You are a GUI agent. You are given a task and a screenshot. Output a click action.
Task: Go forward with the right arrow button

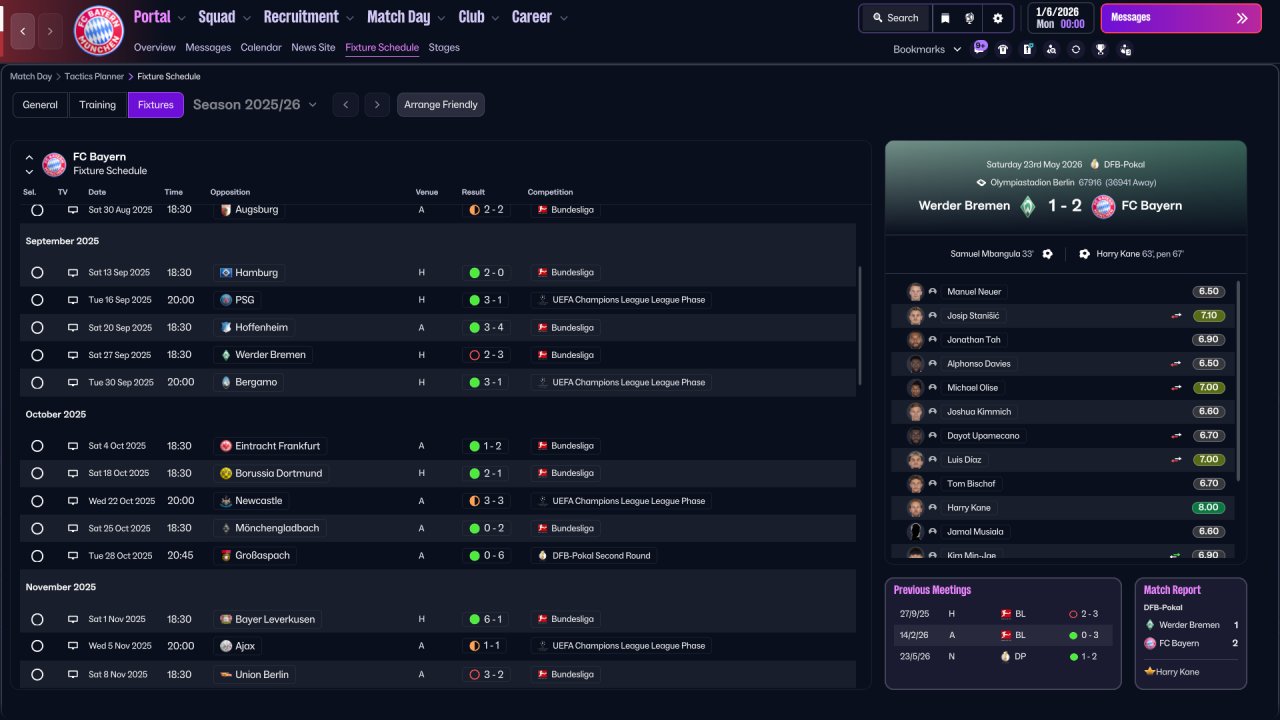pos(50,31)
